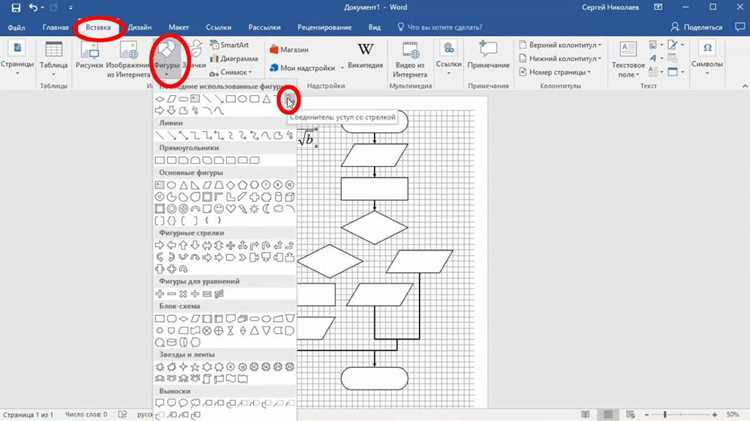The image size is (750, 421).
Task: Switch to the Вид tab
Action: [x=375, y=27]
